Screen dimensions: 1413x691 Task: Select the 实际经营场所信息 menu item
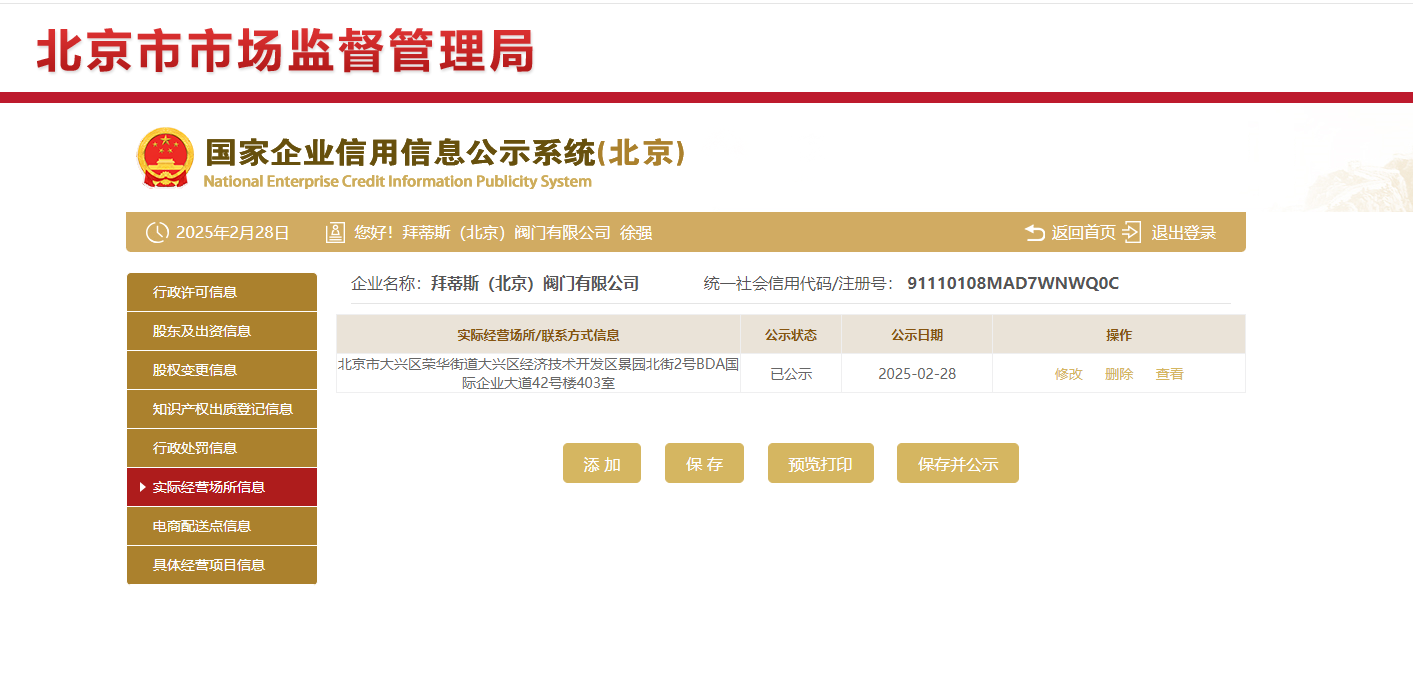(222, 487)
